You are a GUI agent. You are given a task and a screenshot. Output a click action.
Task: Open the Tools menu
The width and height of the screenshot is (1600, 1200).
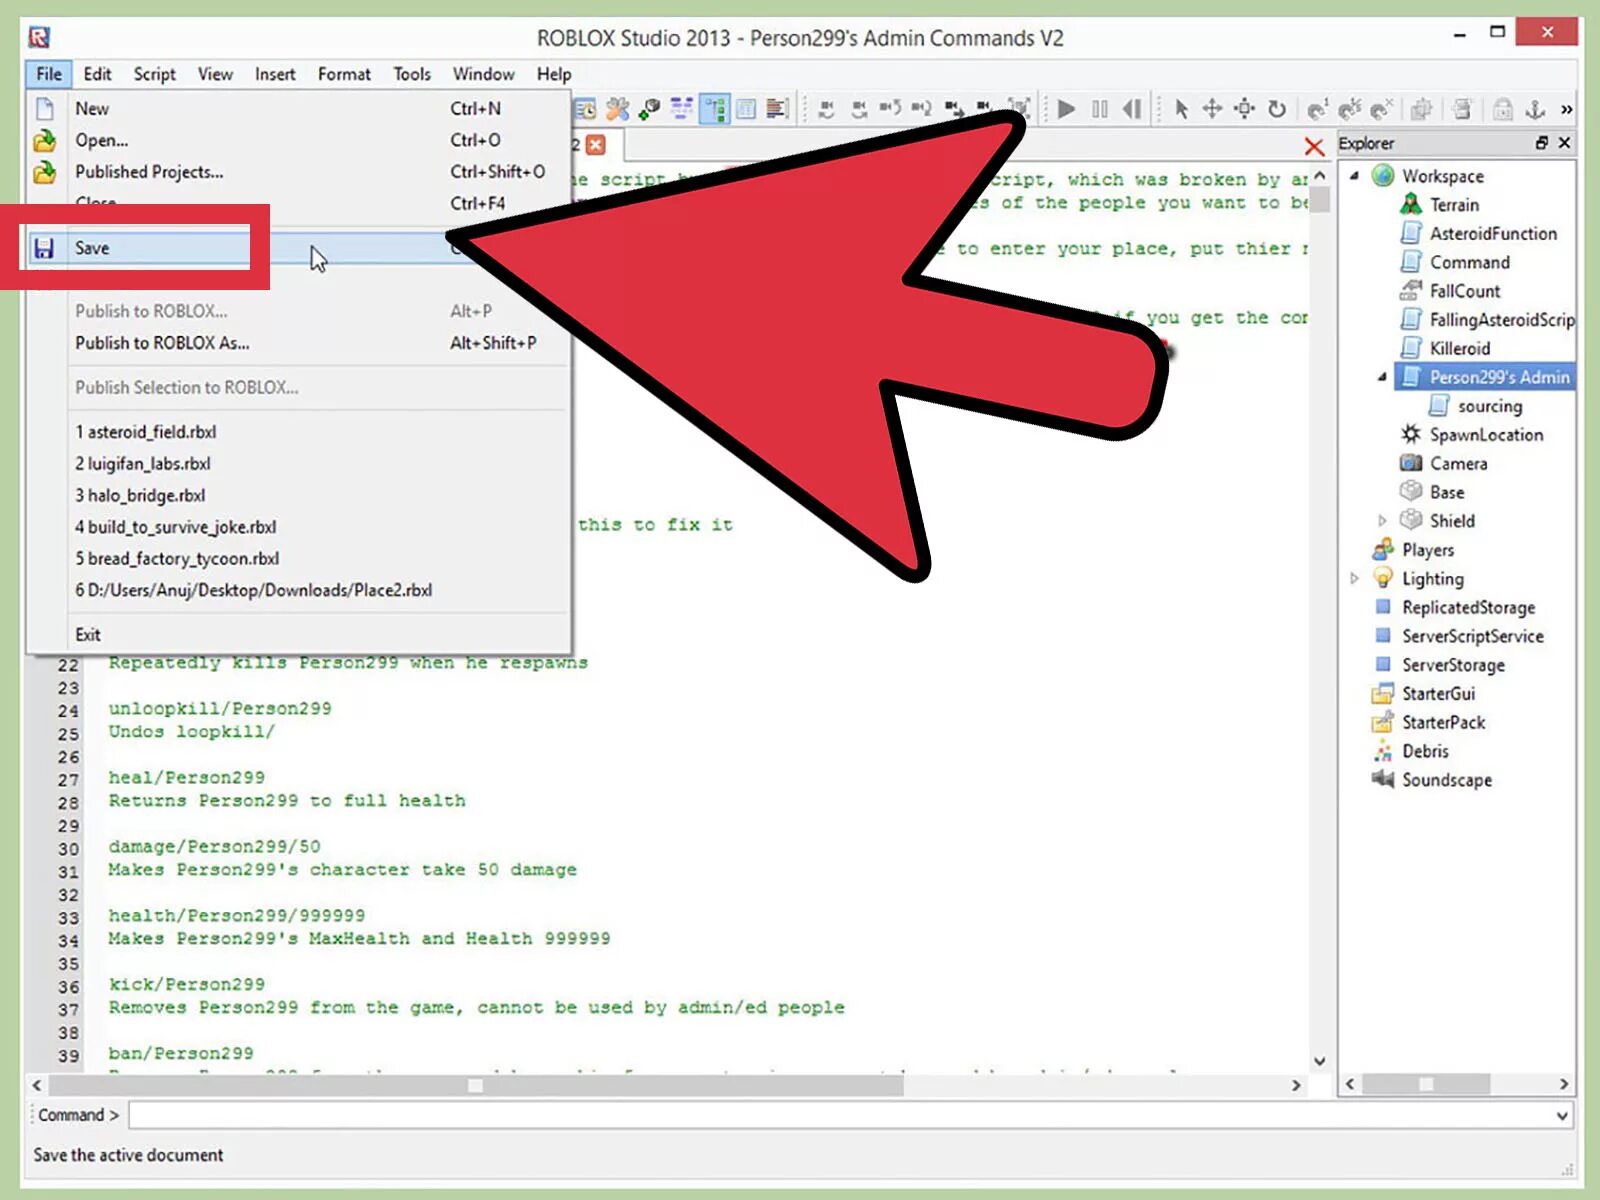[411, 74]
